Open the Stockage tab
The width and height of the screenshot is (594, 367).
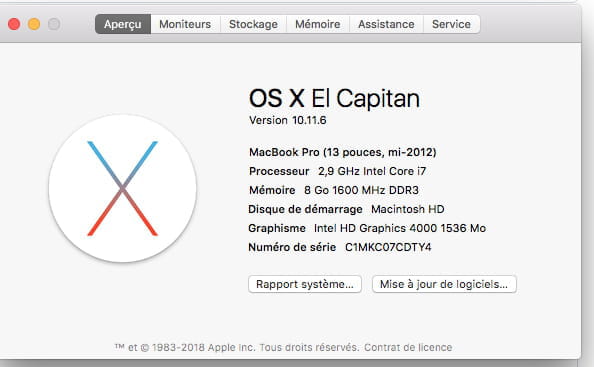click(x=253, y=24)
